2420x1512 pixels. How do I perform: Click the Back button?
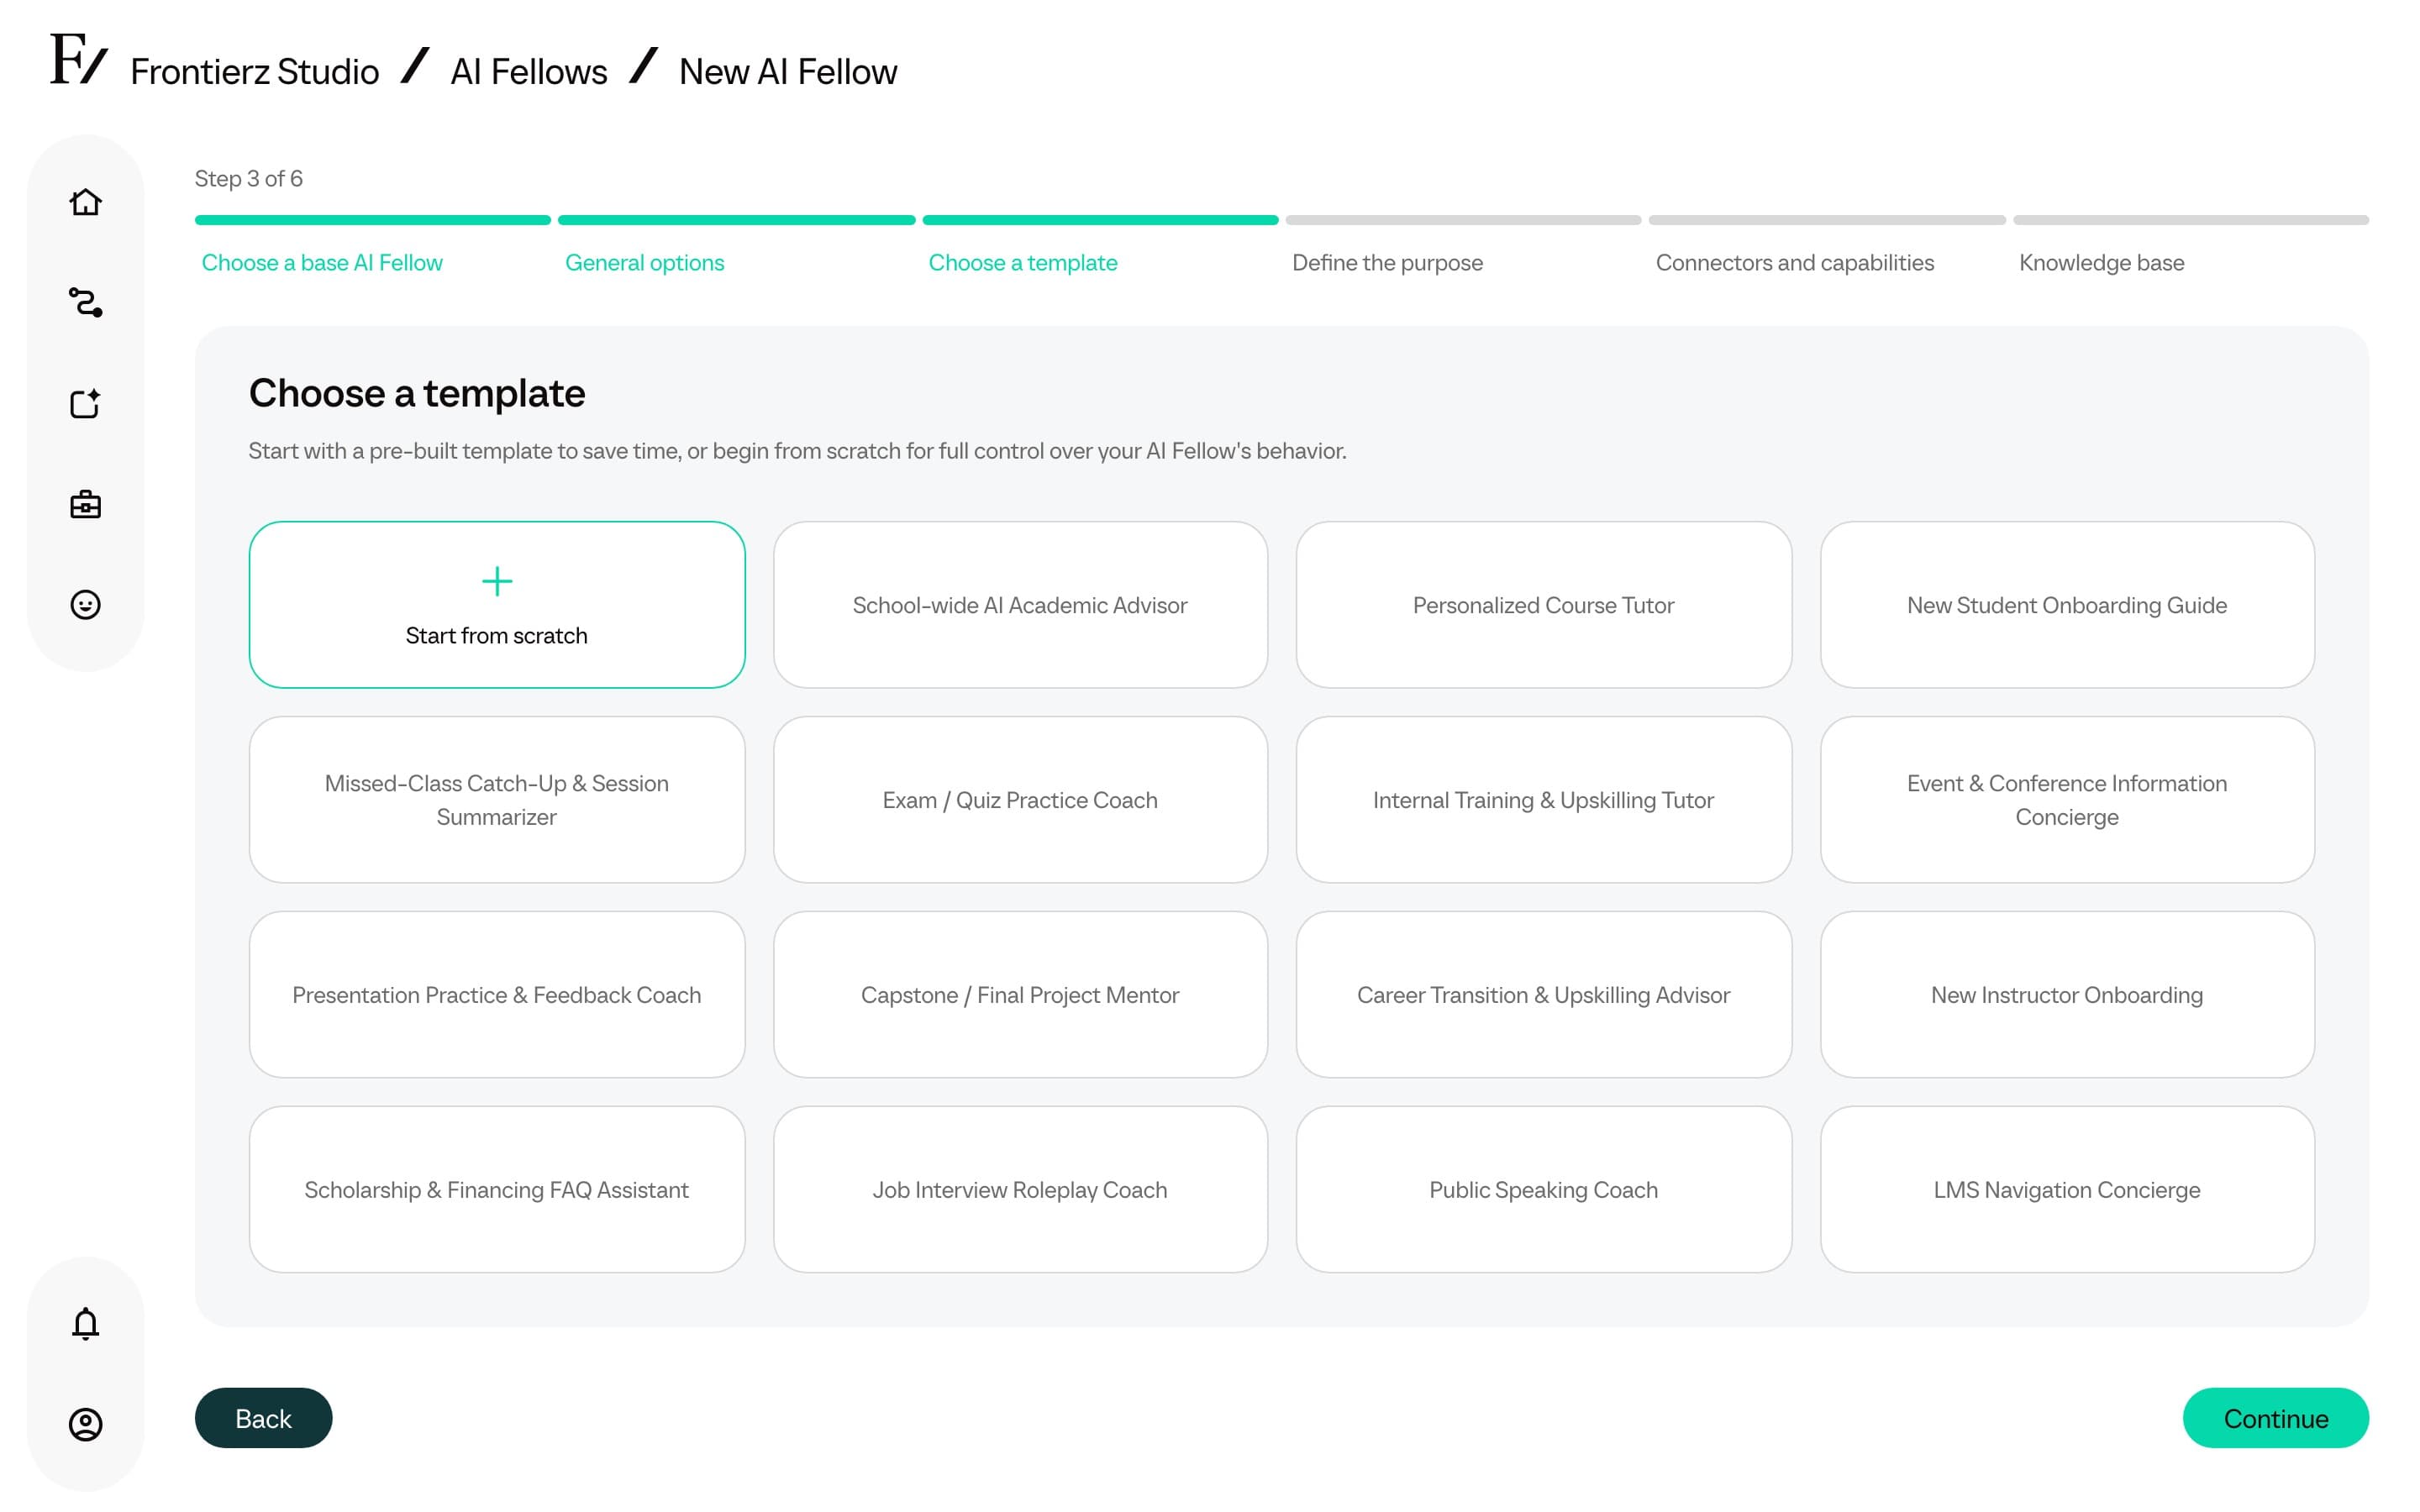point(263,1418)
